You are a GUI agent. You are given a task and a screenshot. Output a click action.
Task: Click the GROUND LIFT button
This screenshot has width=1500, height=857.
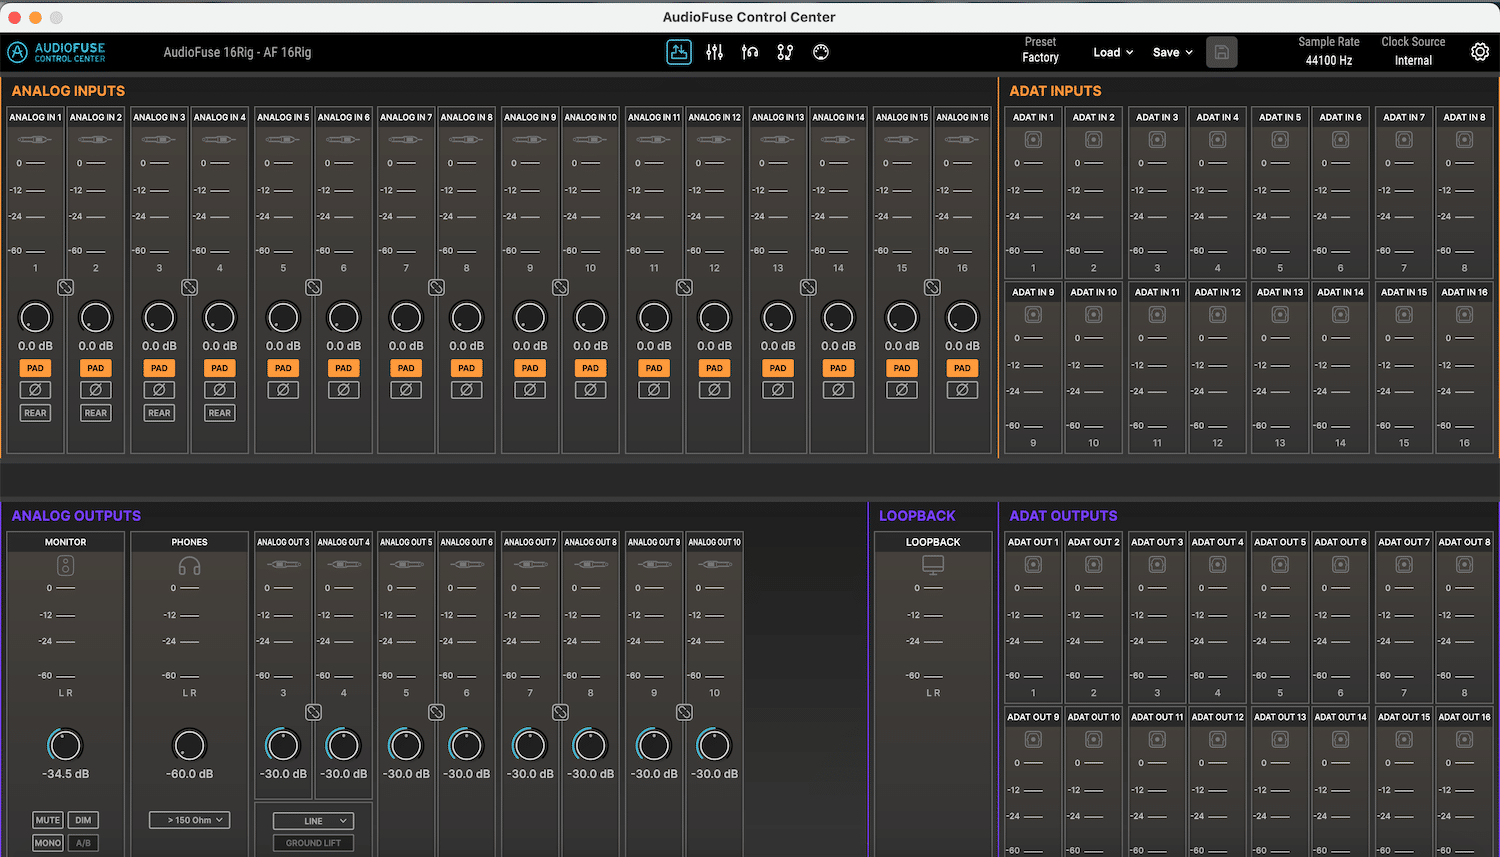(x=313, y=843)
